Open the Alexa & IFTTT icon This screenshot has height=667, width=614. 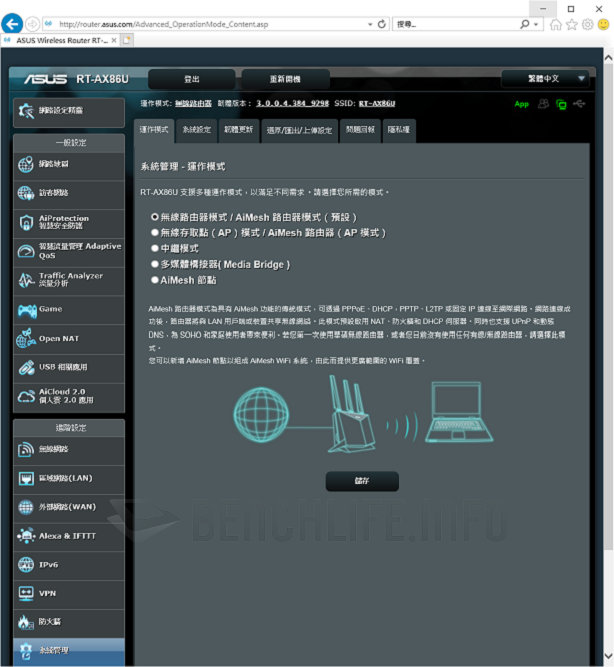(26, 536)
